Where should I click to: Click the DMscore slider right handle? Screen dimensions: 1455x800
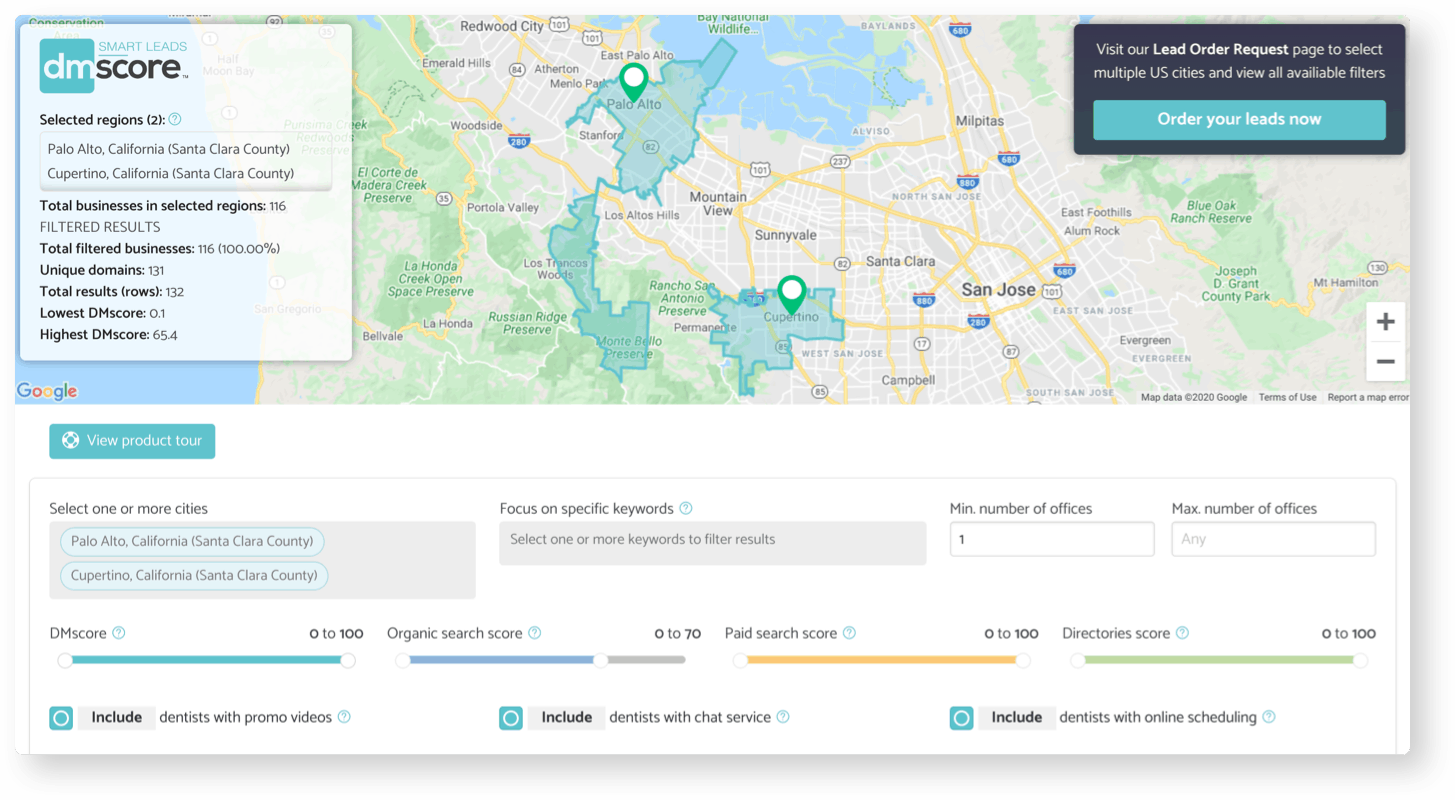[x=347, y=660]
